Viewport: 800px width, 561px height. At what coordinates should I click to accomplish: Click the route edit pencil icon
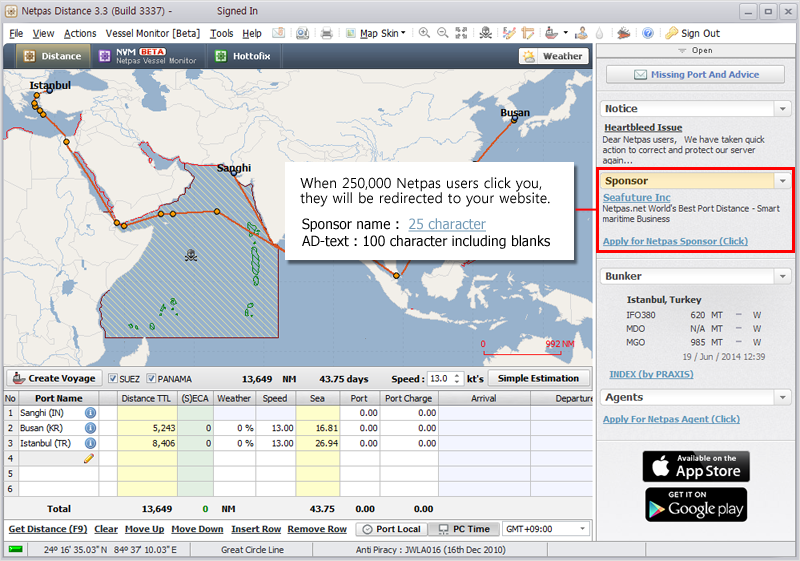point(509,33)
